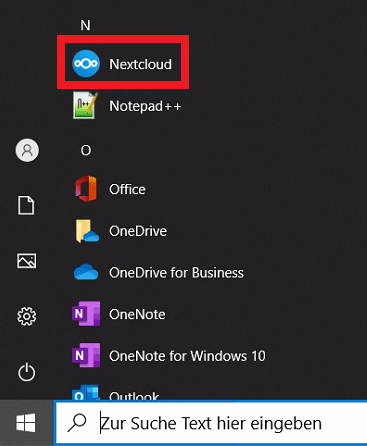Select the OneNote label text
The image size is (367, 446).
[137, 314]
